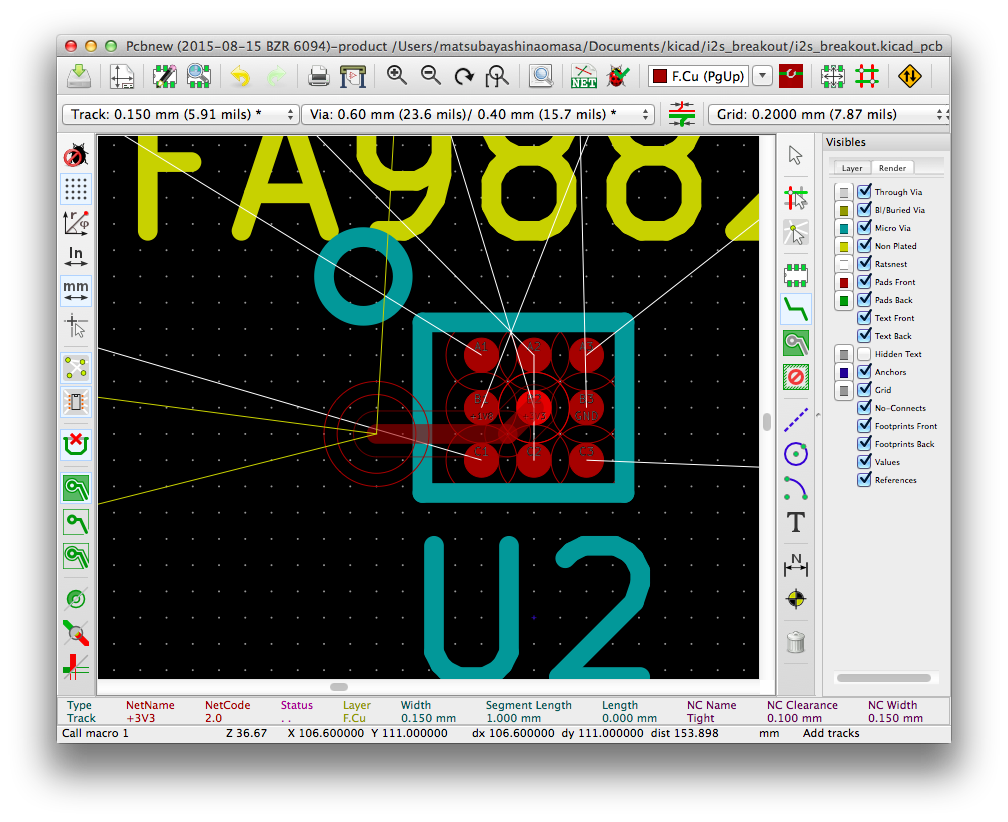The image size is (1008, 822).
Task: Run design rules check ladybug icon
Action: [x=618, y=76]
